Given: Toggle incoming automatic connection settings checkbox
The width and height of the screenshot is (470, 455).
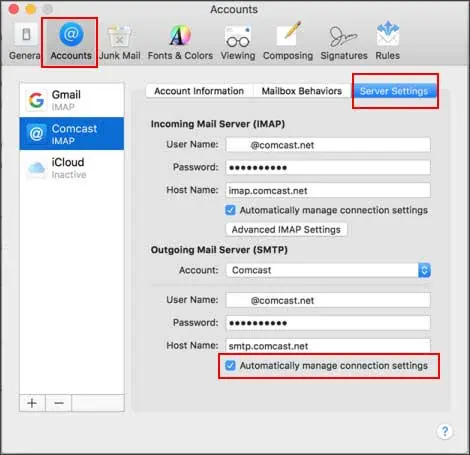Looking at the screenshot, I should [230, 210].
